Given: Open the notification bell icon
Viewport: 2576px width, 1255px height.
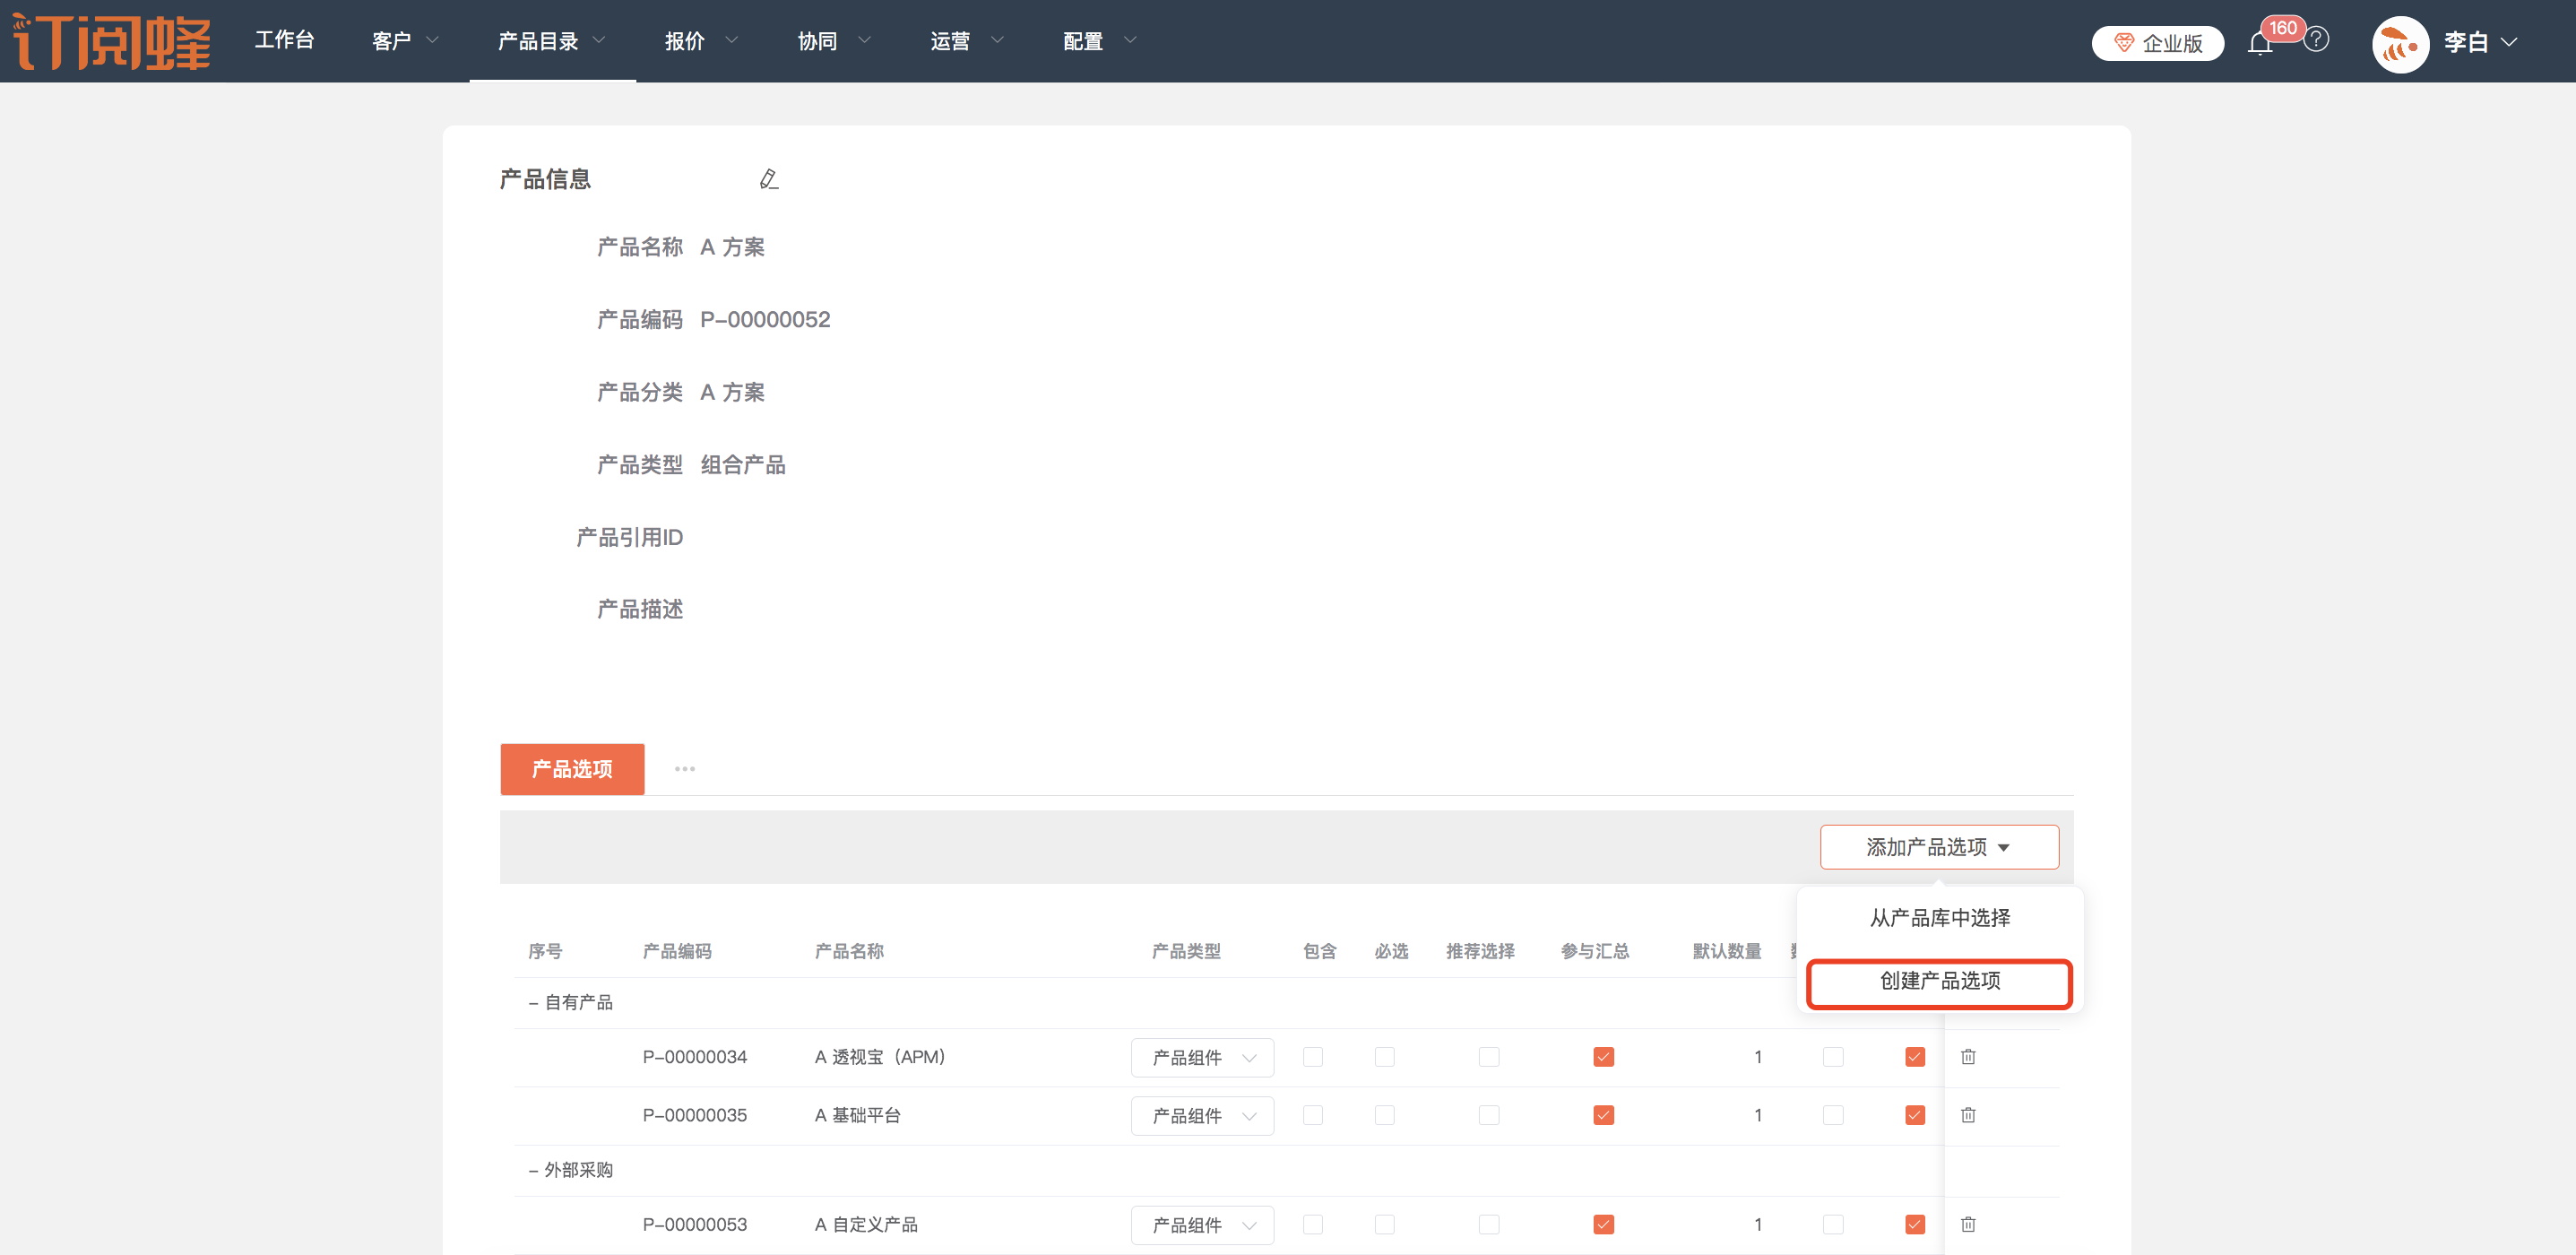Looking at the screenshot, I should tap(2259, 43).
